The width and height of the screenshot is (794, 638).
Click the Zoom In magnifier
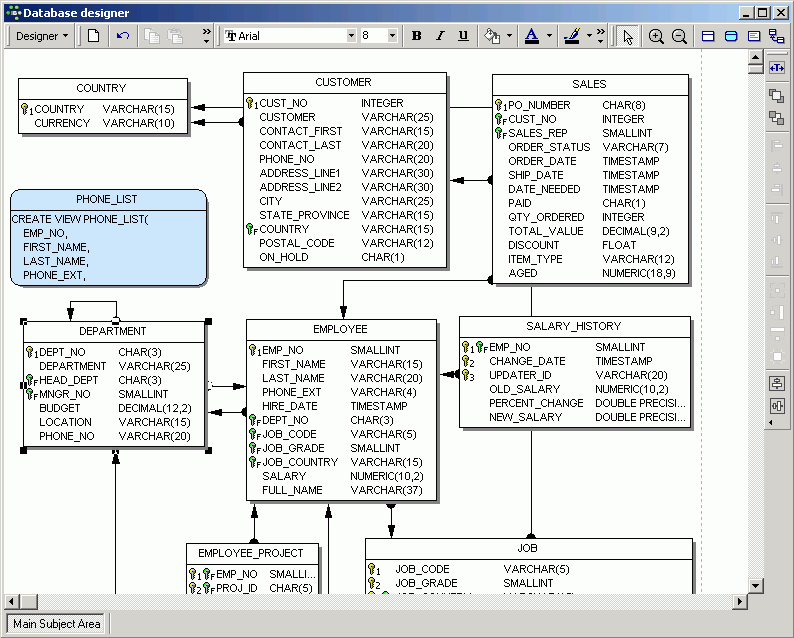click(656, 36)
